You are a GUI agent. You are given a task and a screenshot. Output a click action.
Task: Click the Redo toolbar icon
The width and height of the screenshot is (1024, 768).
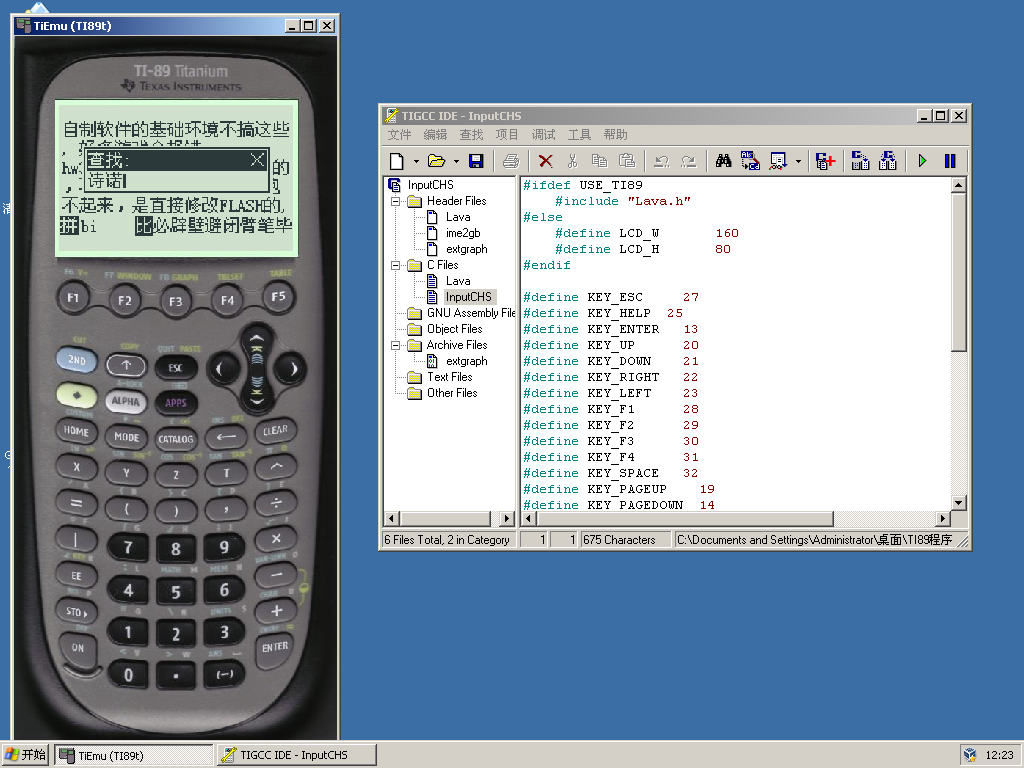click(688, 161)
